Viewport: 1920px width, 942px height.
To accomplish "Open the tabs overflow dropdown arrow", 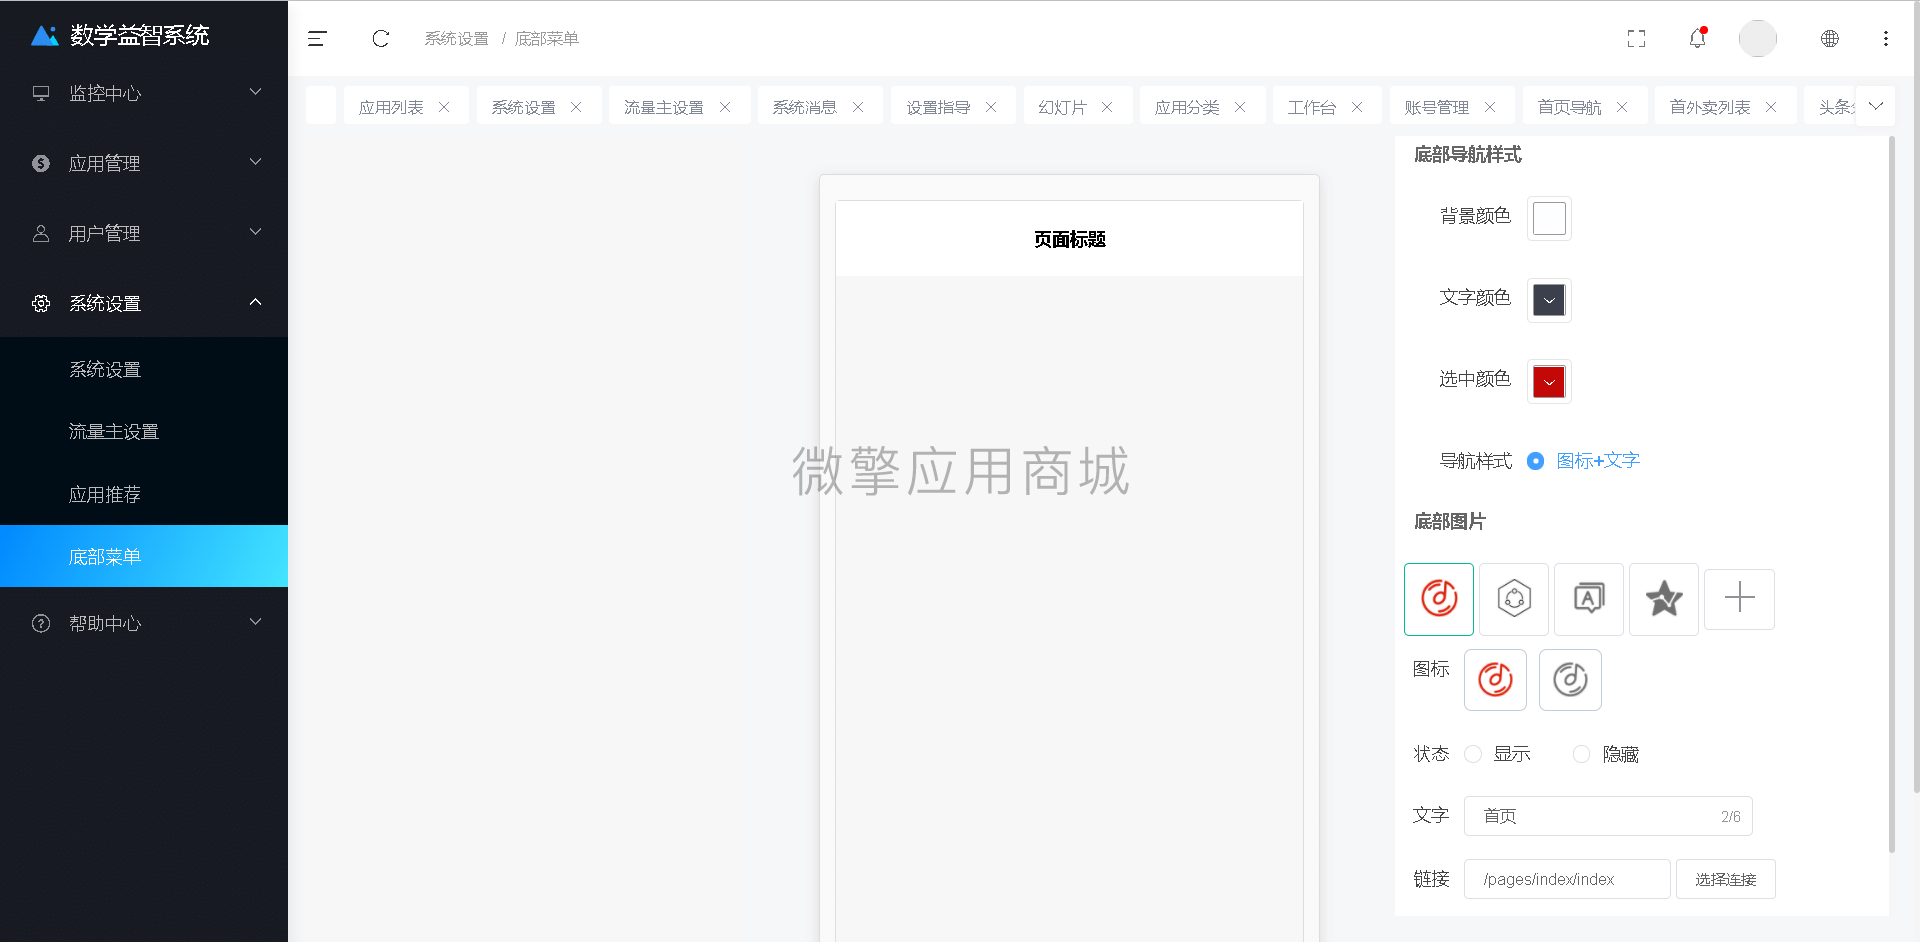I will (x=1875, y=106).
